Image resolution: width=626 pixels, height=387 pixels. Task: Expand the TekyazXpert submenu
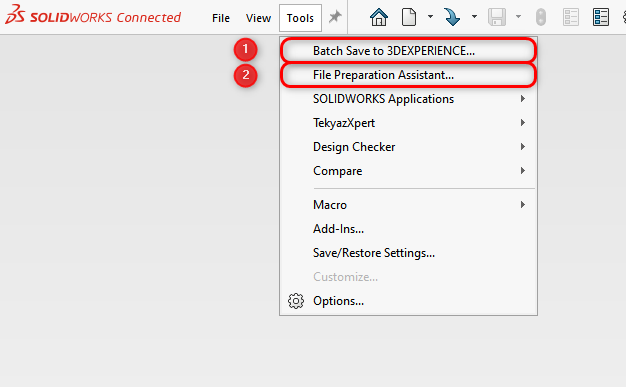[408, 123]
